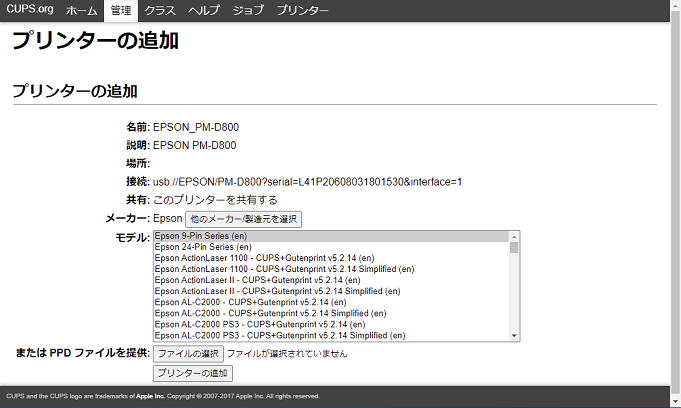Open the プリンター tab

point(302,10)
